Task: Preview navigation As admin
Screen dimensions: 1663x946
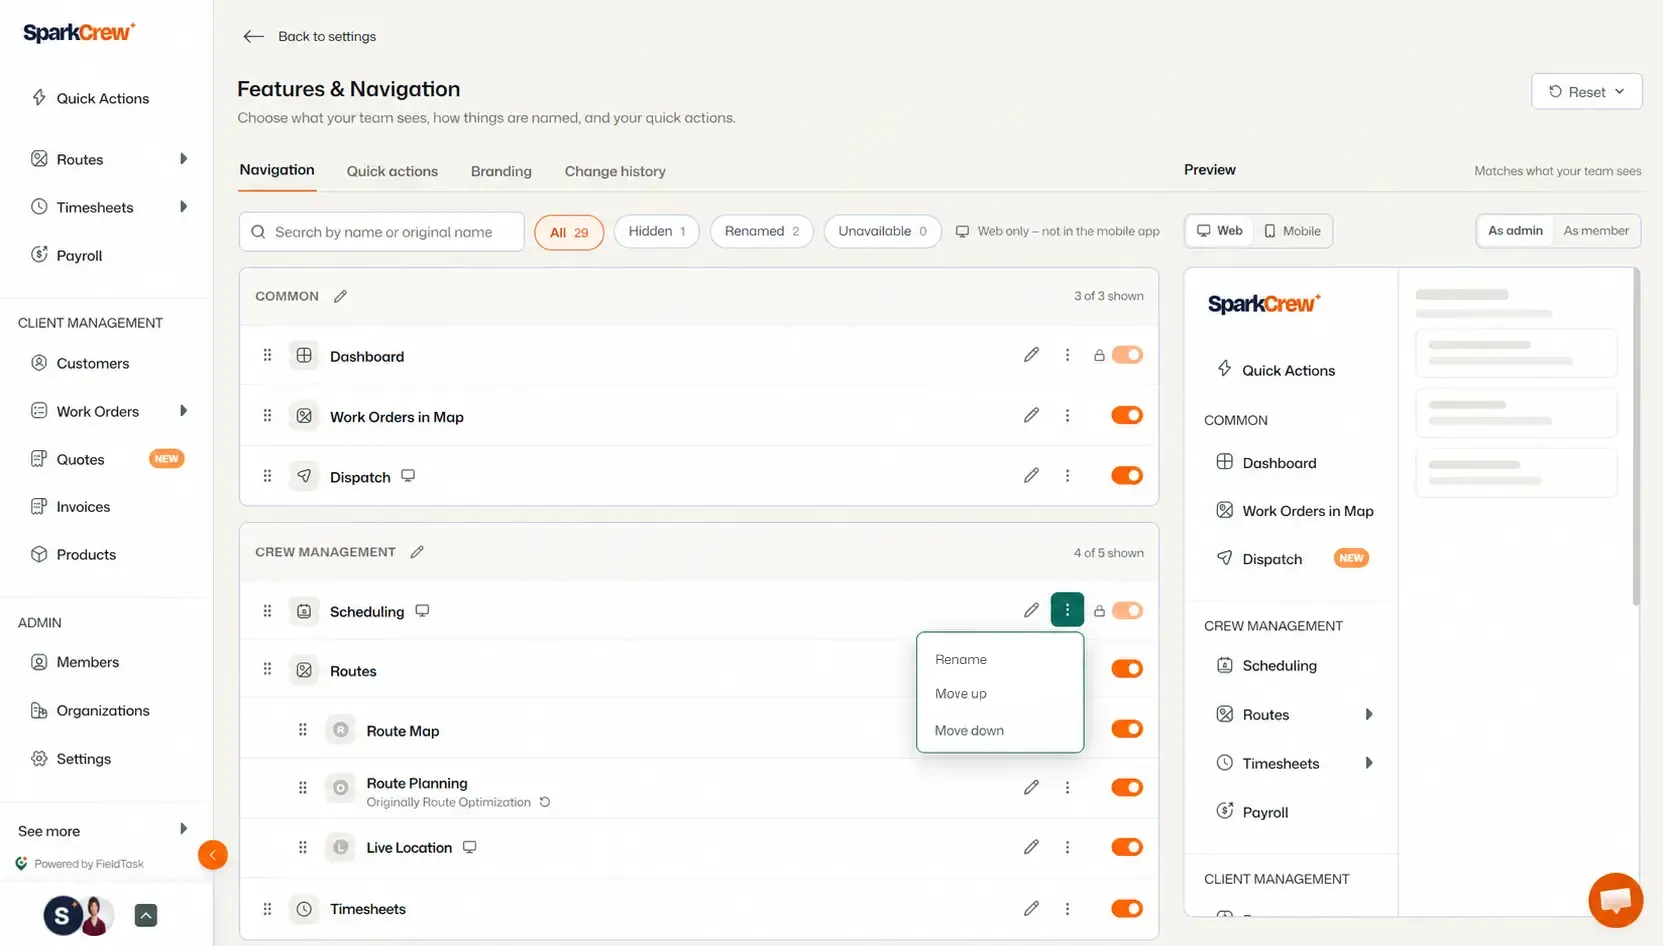Action: 1515,231
